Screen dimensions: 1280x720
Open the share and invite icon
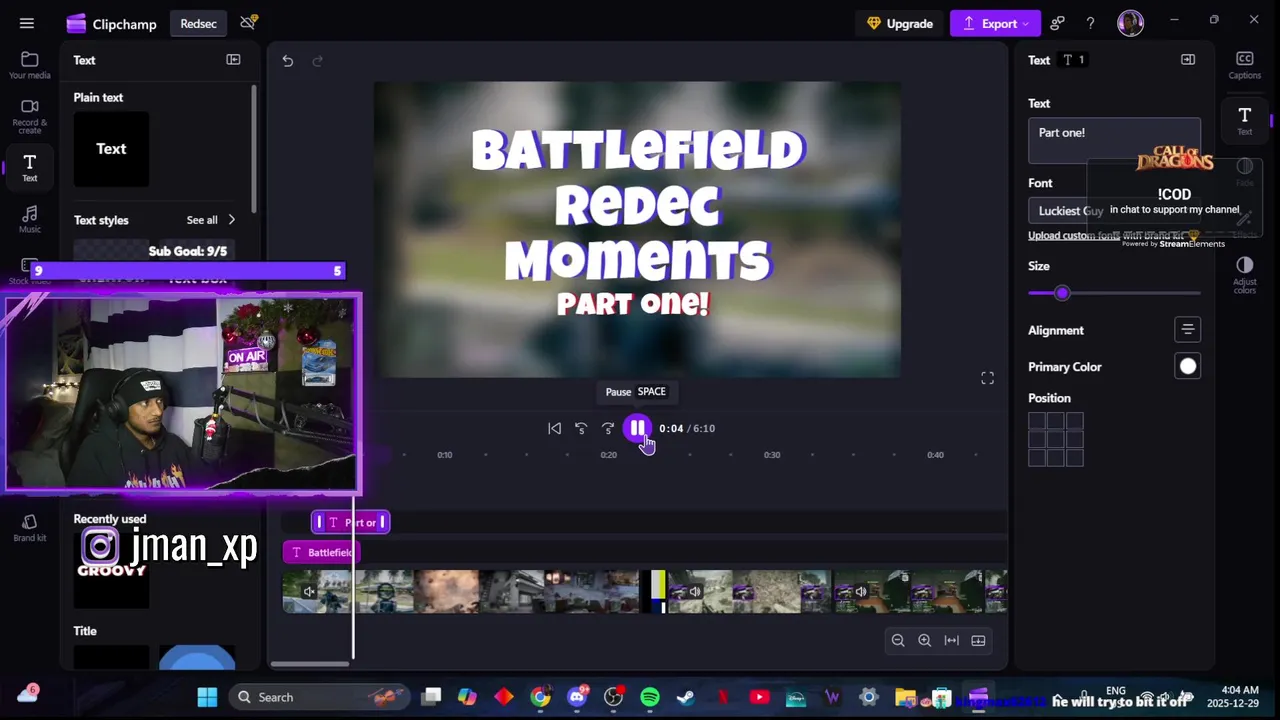pyautogui.click(x=1057, y=23)
